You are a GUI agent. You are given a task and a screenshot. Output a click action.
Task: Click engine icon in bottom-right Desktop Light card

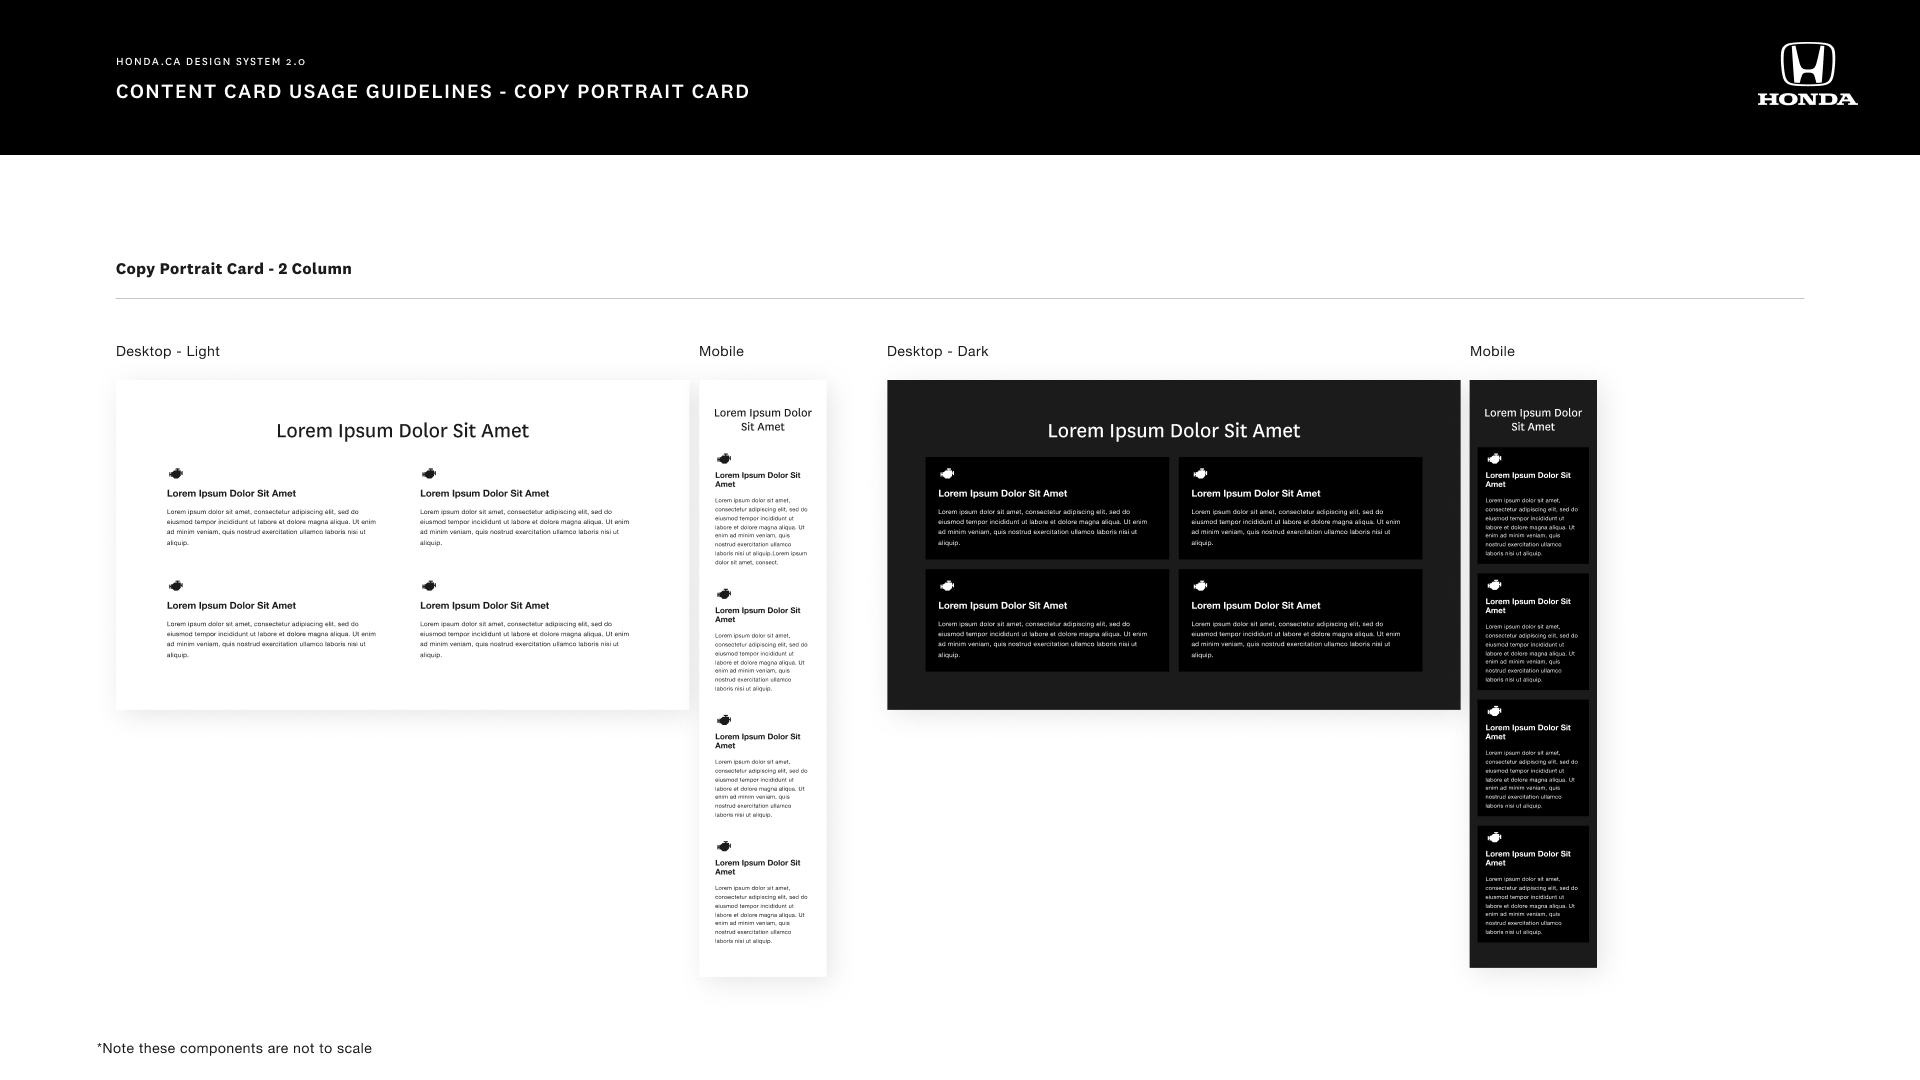click(429, 586)
